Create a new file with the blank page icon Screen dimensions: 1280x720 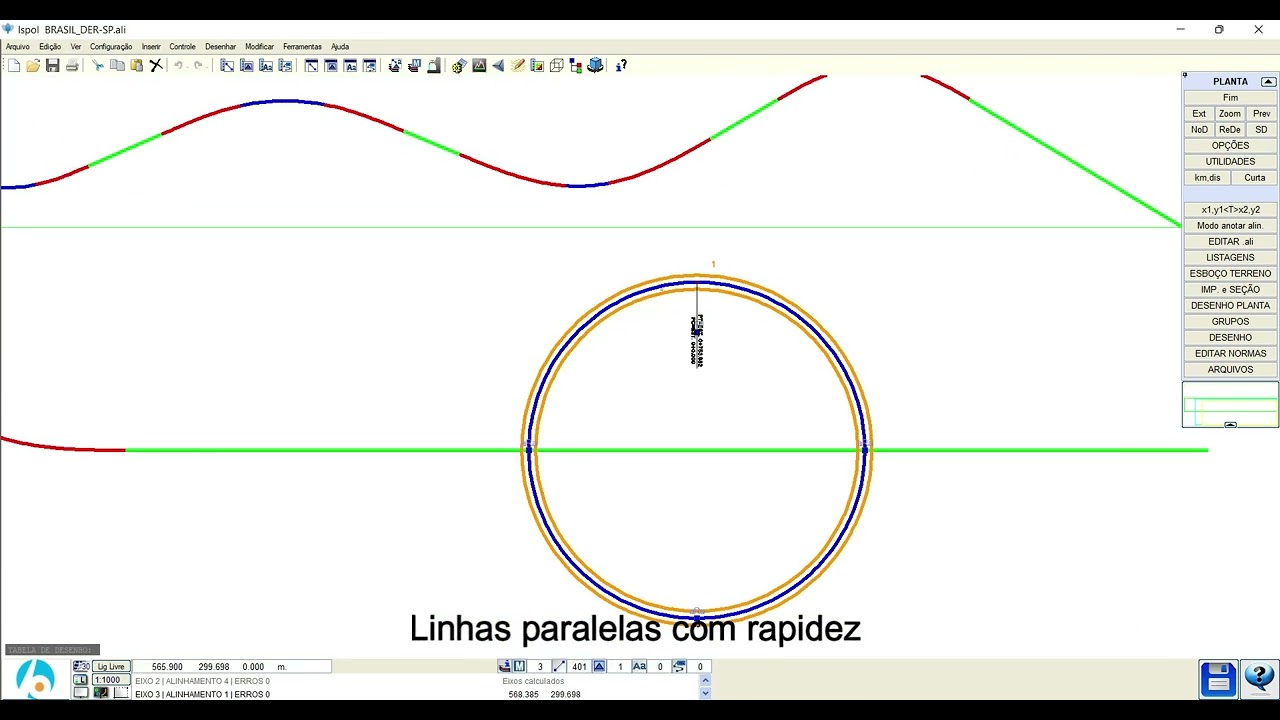[x=14, y=65]
